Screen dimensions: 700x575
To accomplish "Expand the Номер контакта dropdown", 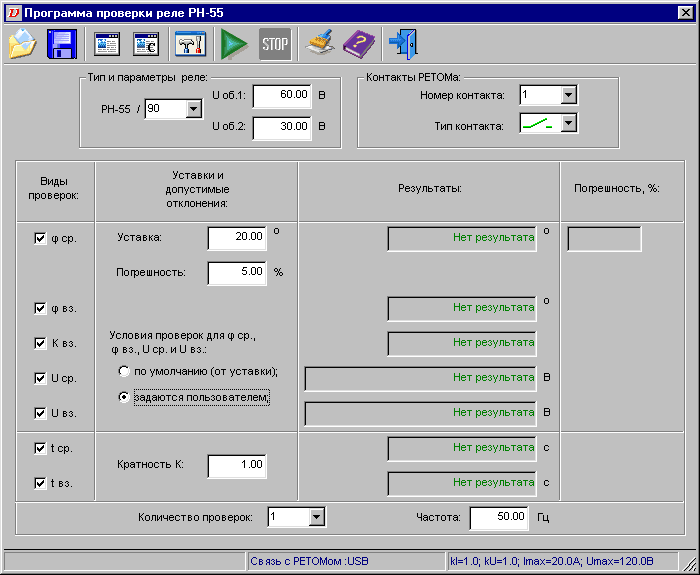I will [x=568, y=95].
